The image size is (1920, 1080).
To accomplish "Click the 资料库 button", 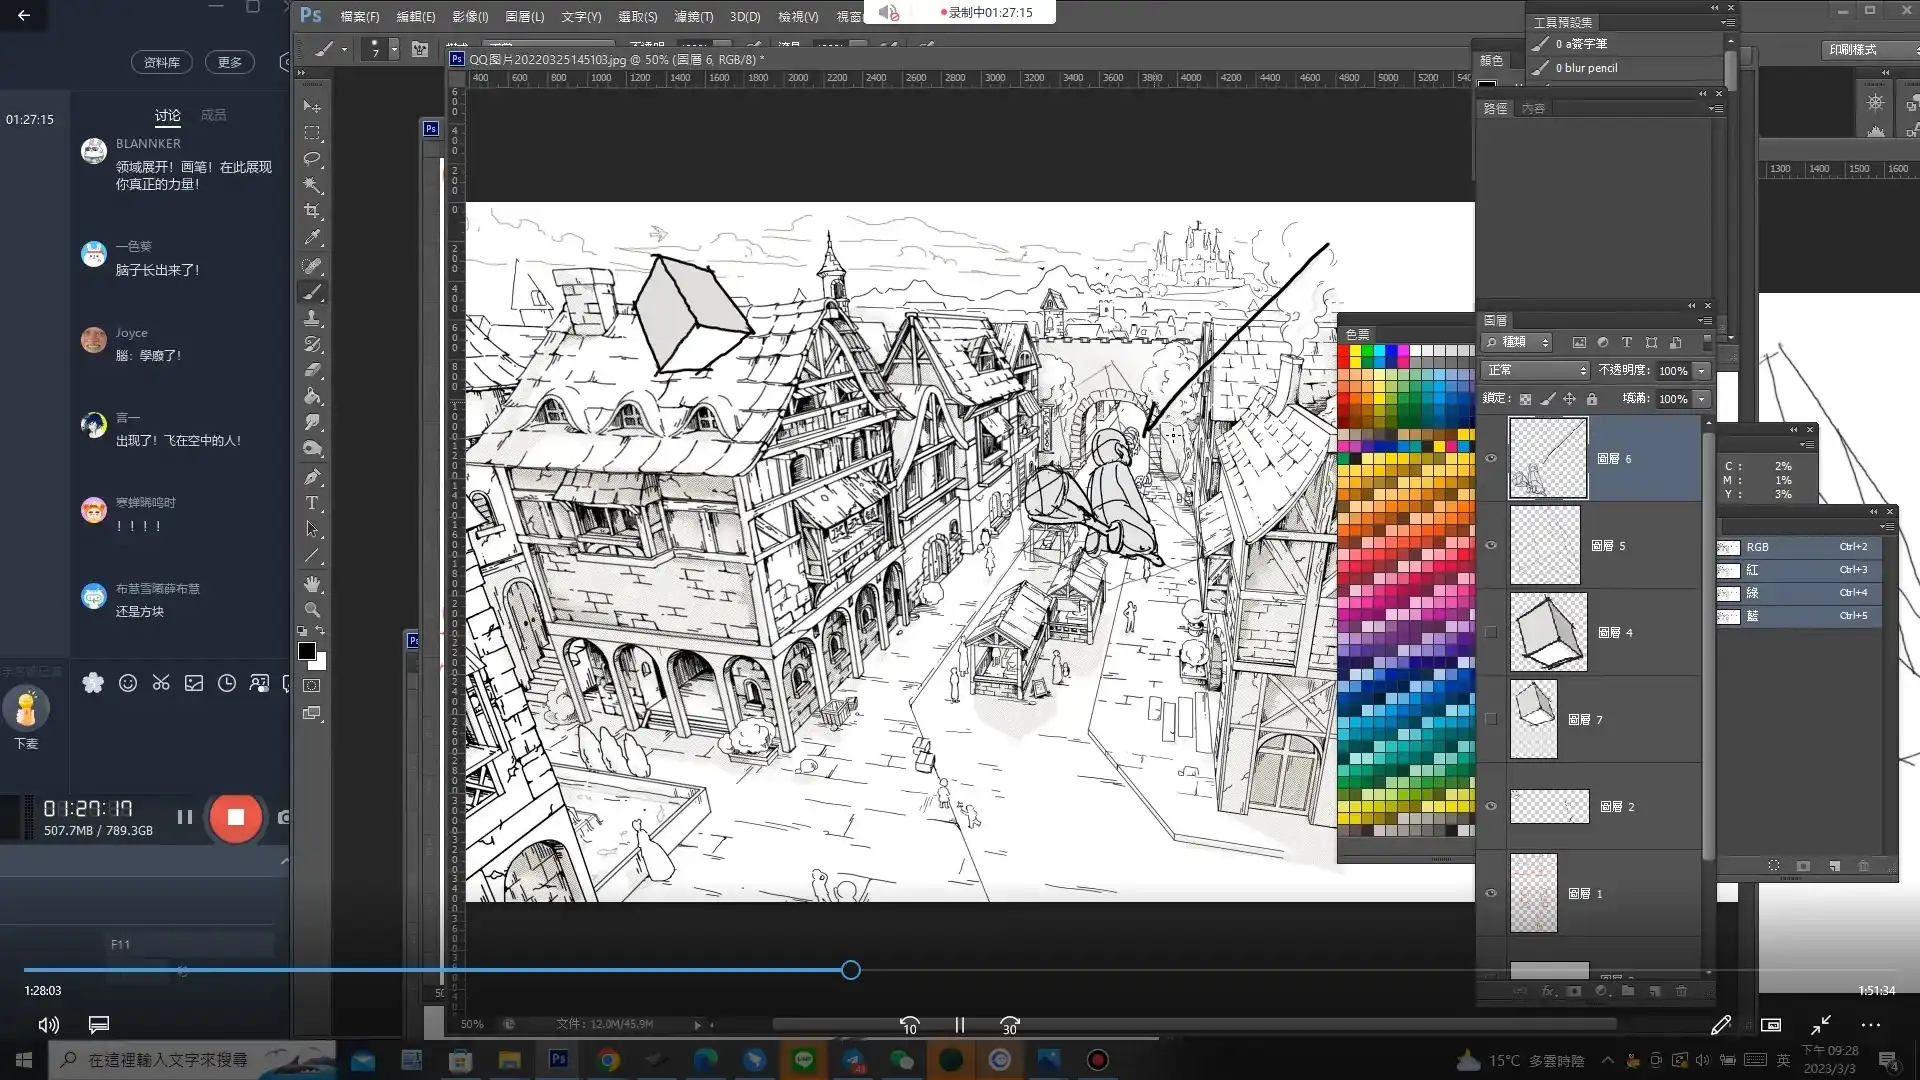I will [x=161, y=62].
